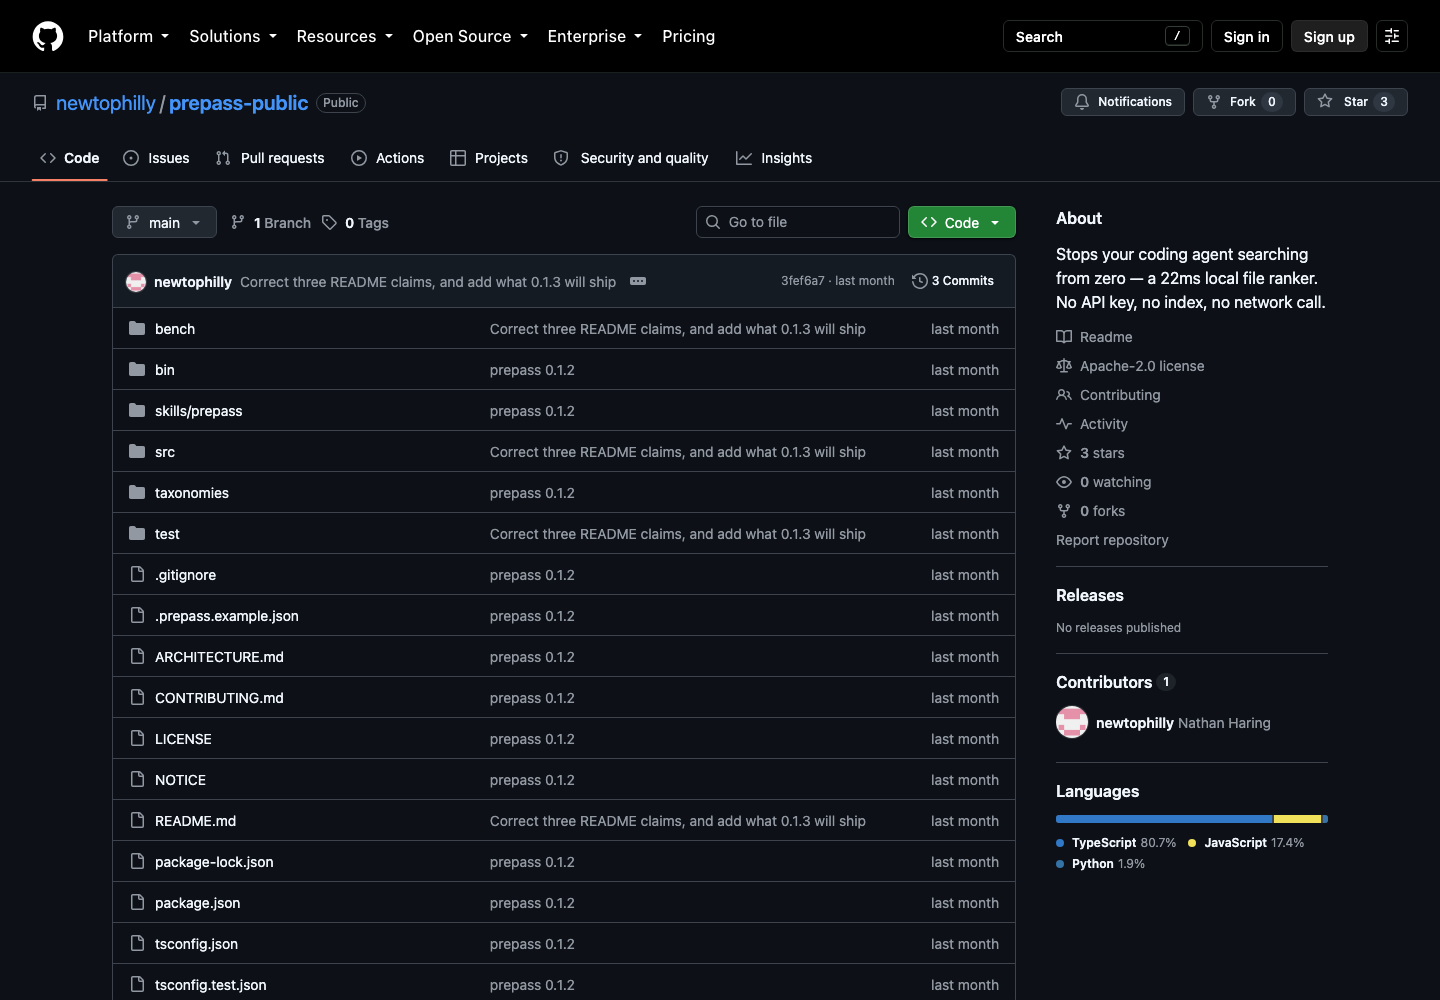Viewport: 1440px width, 1000px height.
Task: Switch to the Insights tab
Action: click(x=774, y=158)
